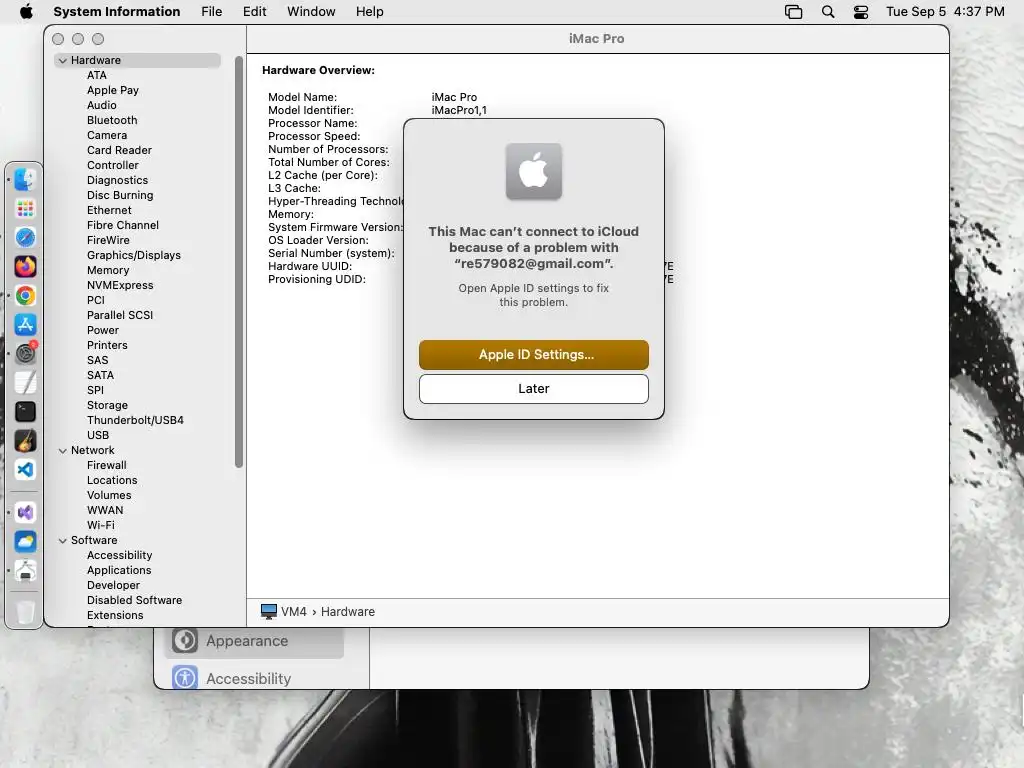Open Control Center in the menu bar
Image resolution: width=1024 pixels, height=768 pixels.
pos(861,12)
